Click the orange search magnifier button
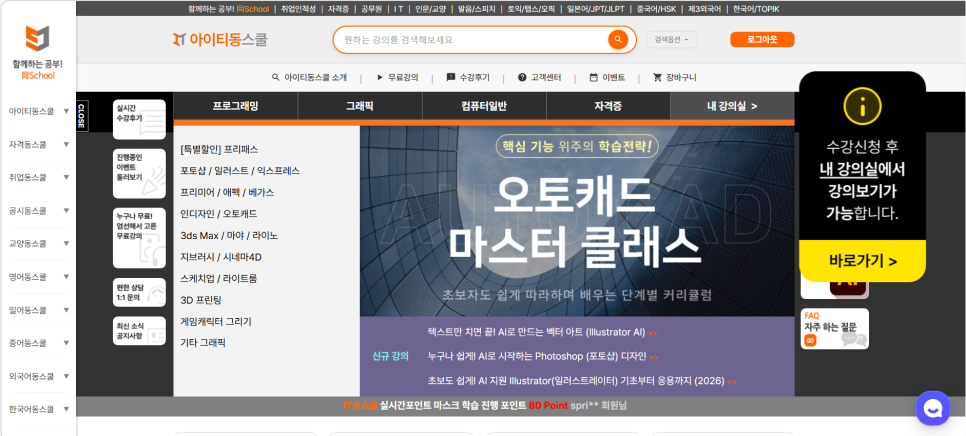Viewport: 966px width, 436px height. coord(617,40)
